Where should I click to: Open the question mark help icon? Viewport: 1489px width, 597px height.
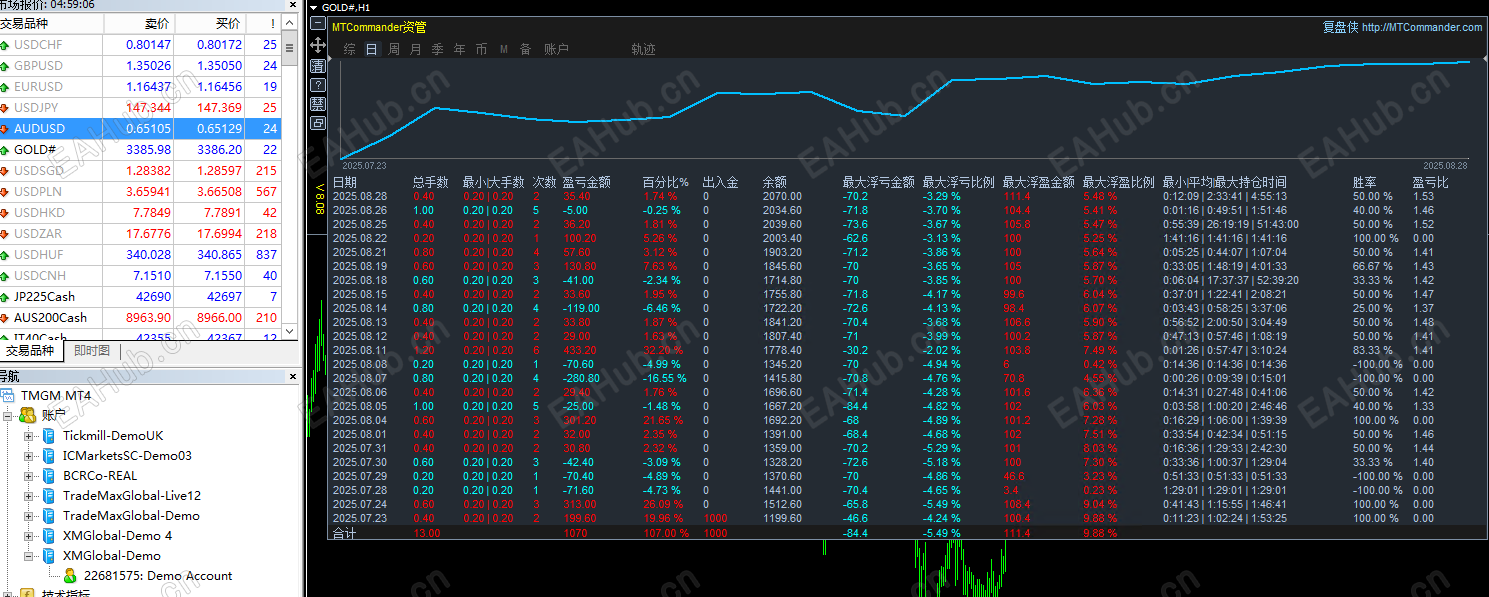(x=318, y=84)
